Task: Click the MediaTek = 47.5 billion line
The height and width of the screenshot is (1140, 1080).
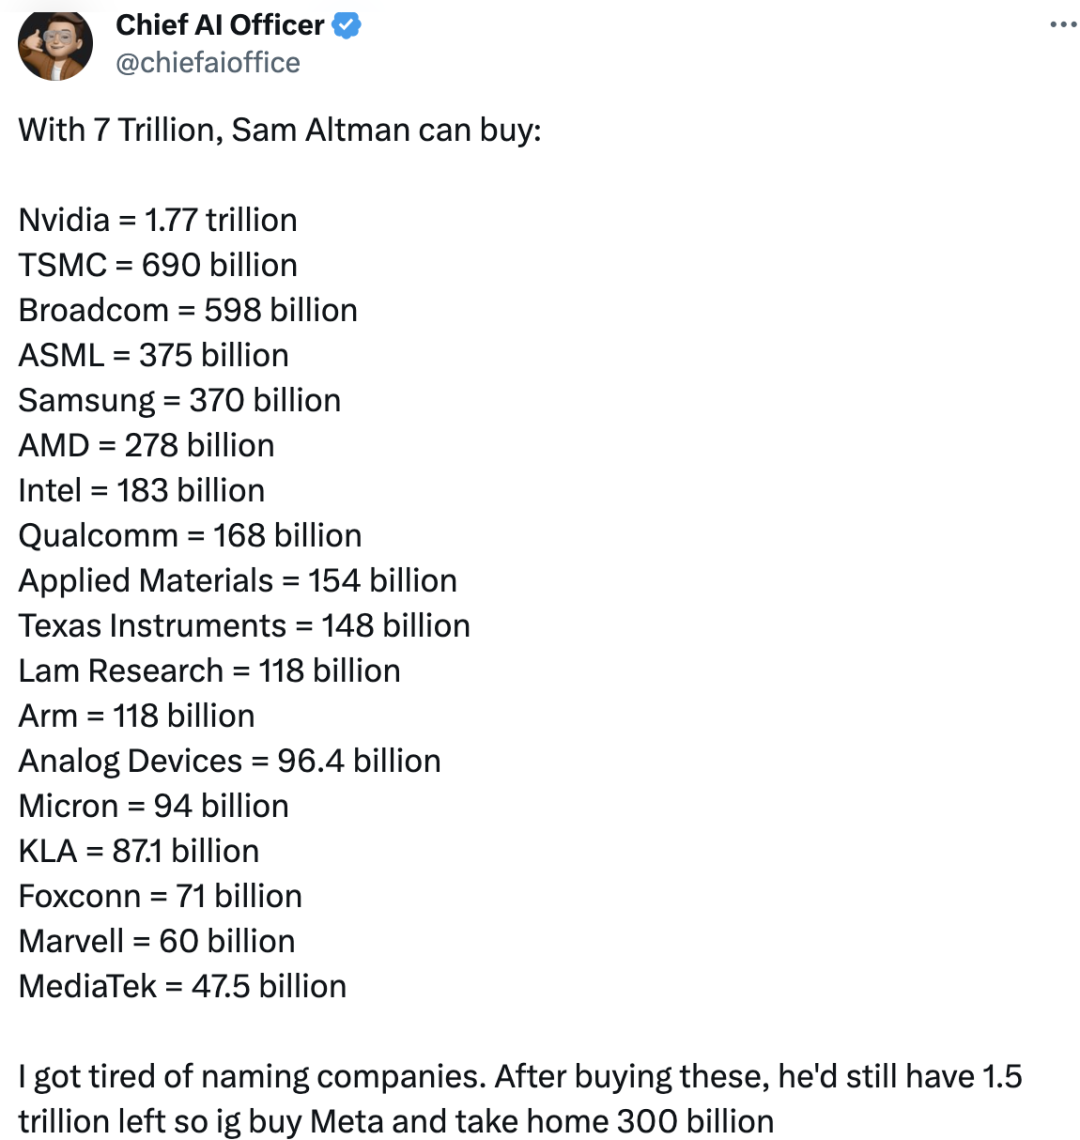Action: (x=183, y=985)
